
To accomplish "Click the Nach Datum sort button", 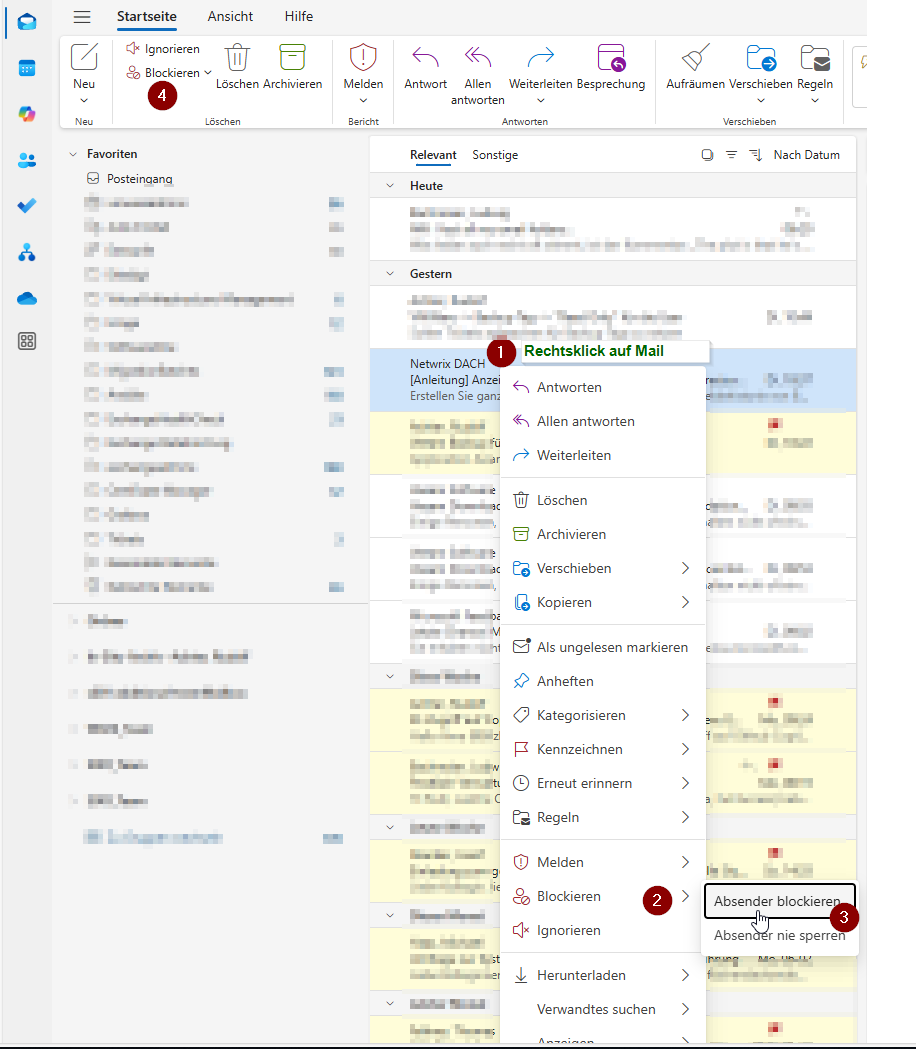I will pyautogui.click(x=806, y=155).
